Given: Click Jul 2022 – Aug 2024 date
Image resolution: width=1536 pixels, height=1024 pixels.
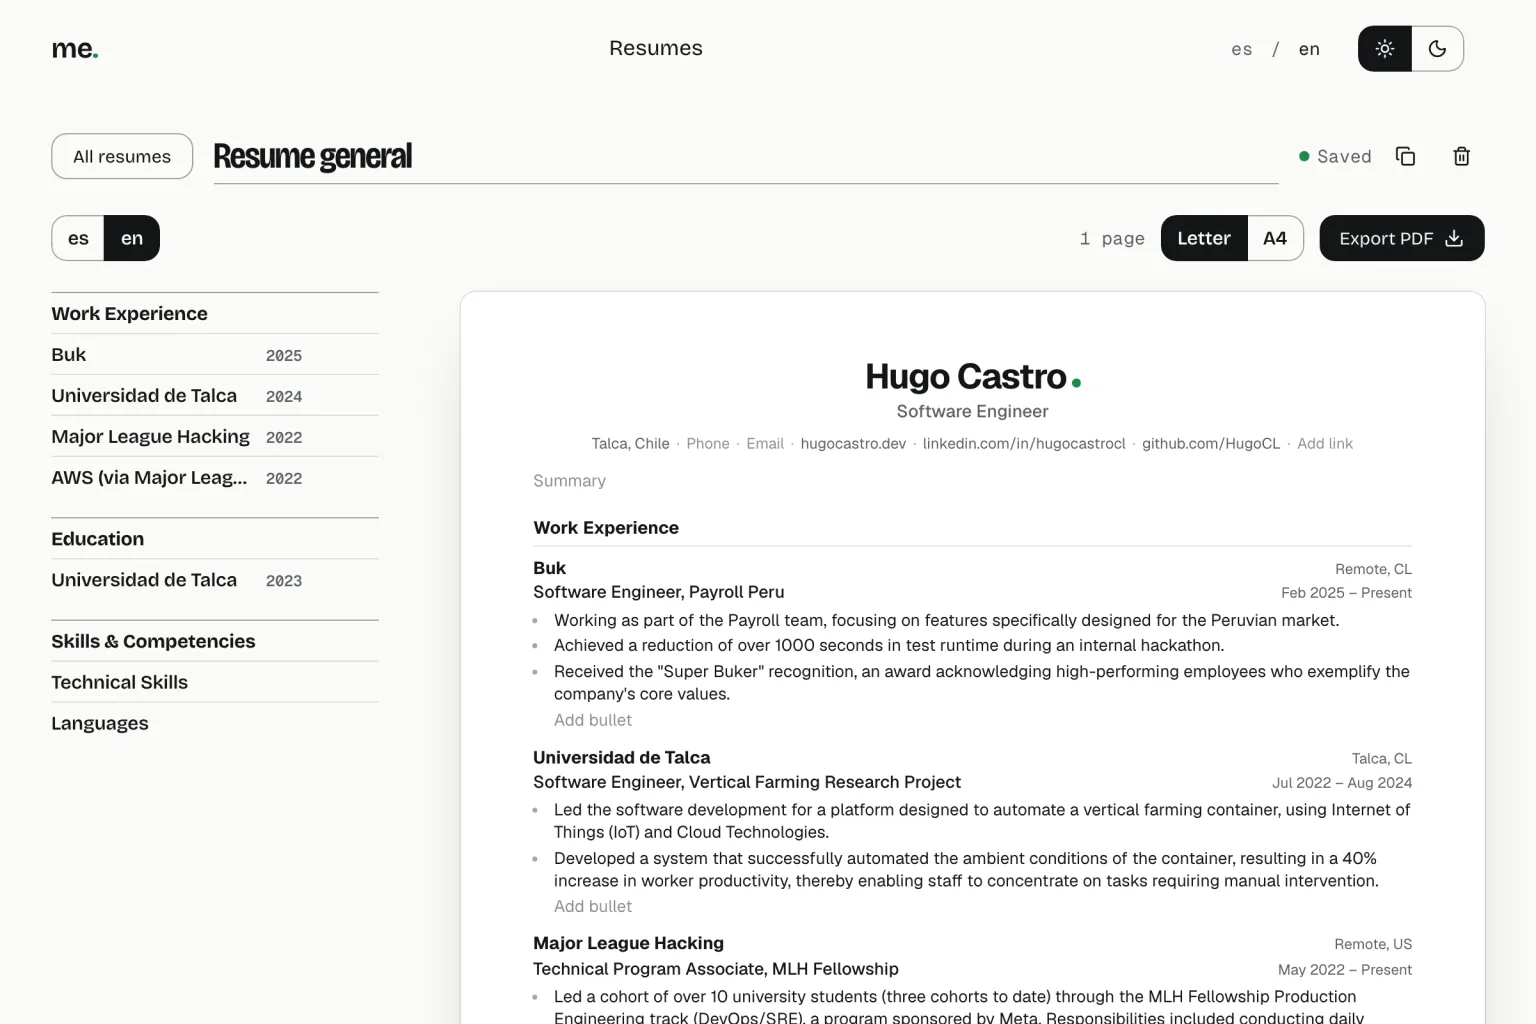Looking at the screenshot, I should [1342, 783].
